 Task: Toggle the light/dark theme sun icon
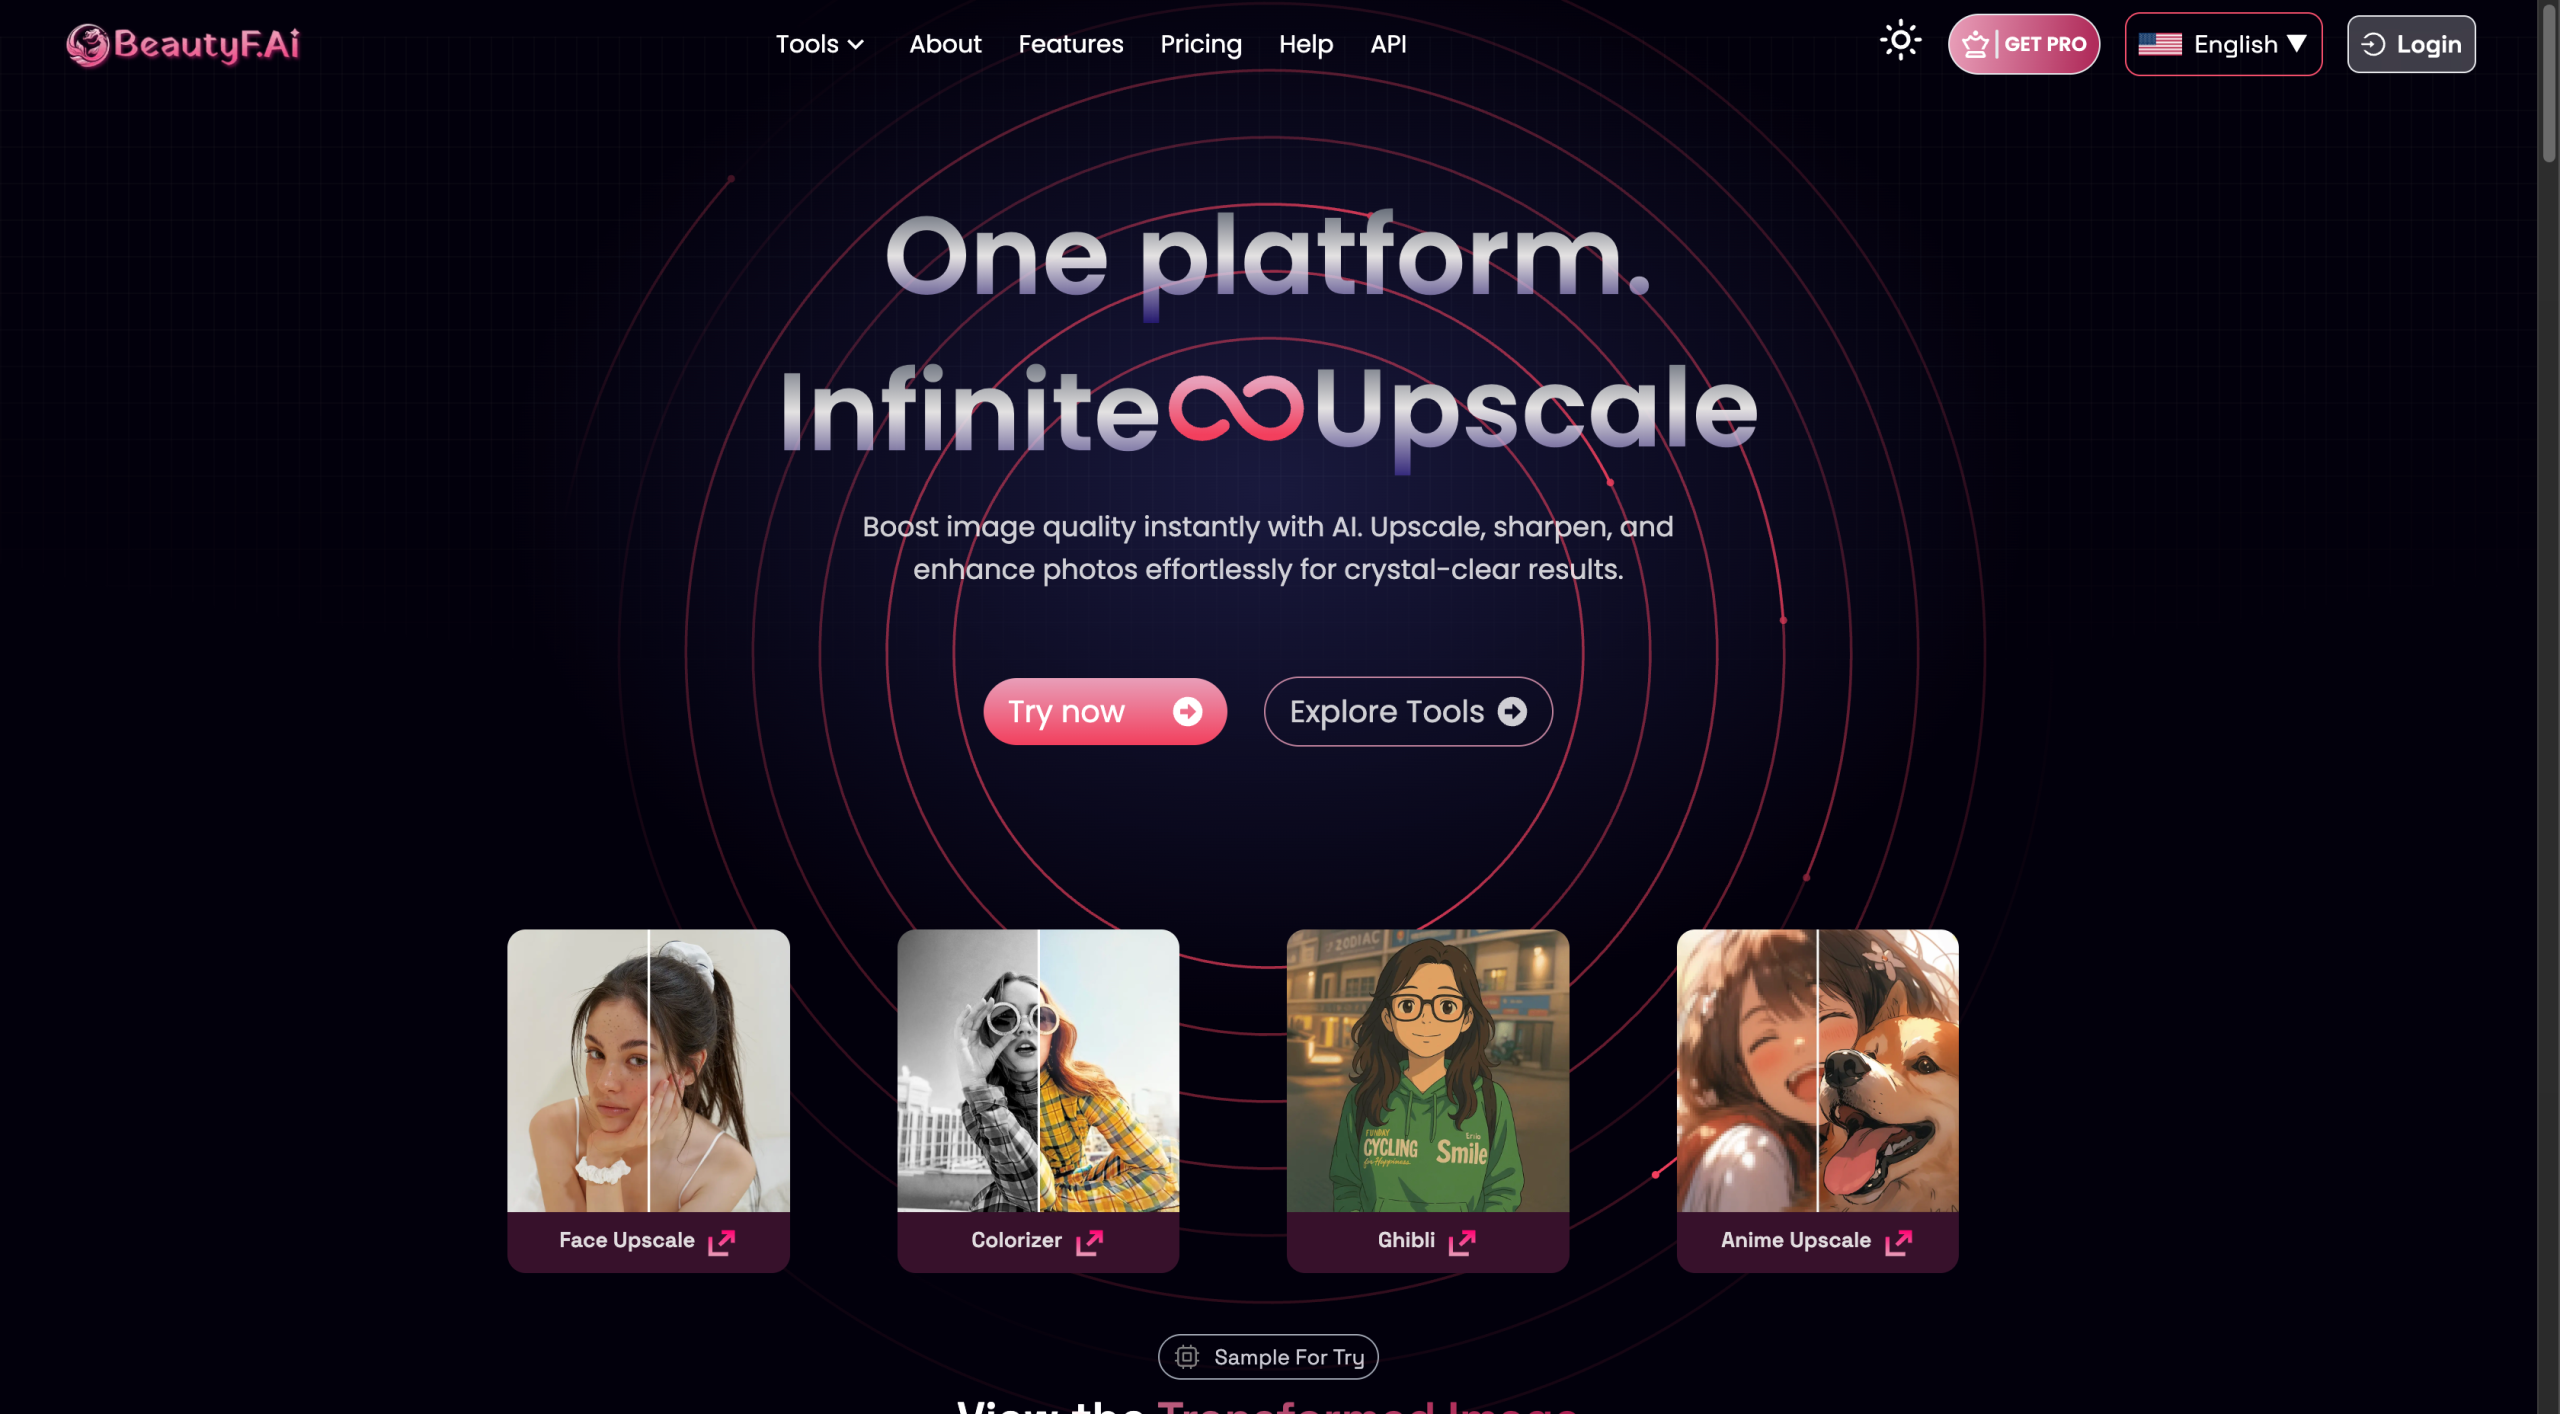[1900, 42]
